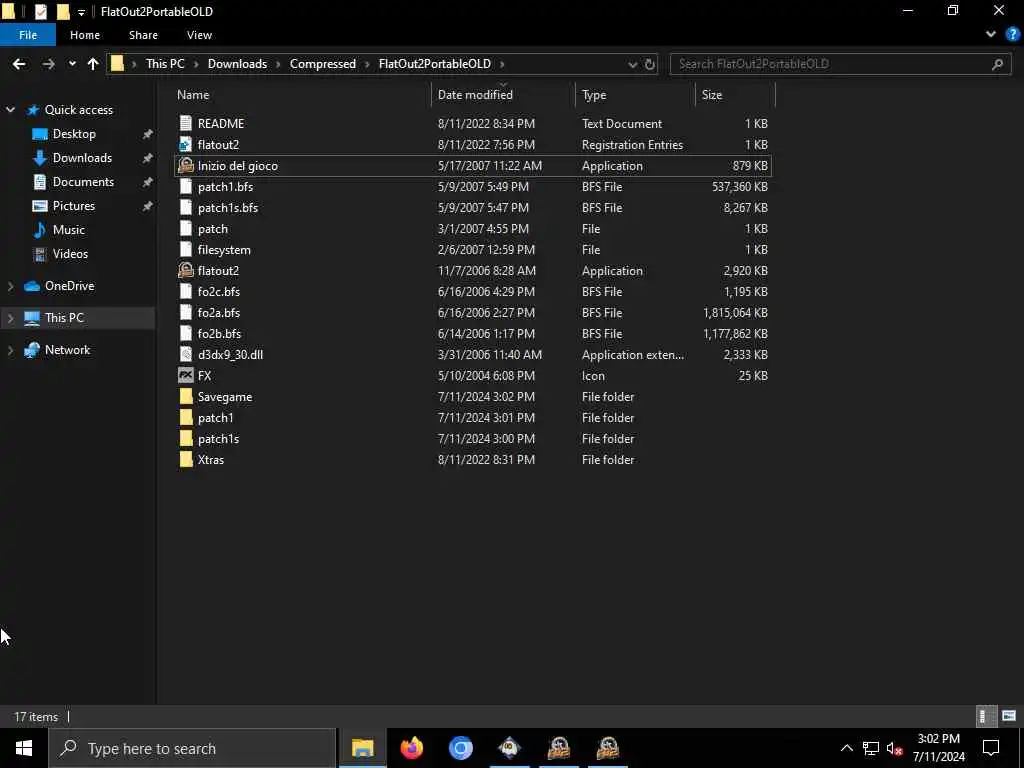Go forward with the forward arrow

point(48,64)
